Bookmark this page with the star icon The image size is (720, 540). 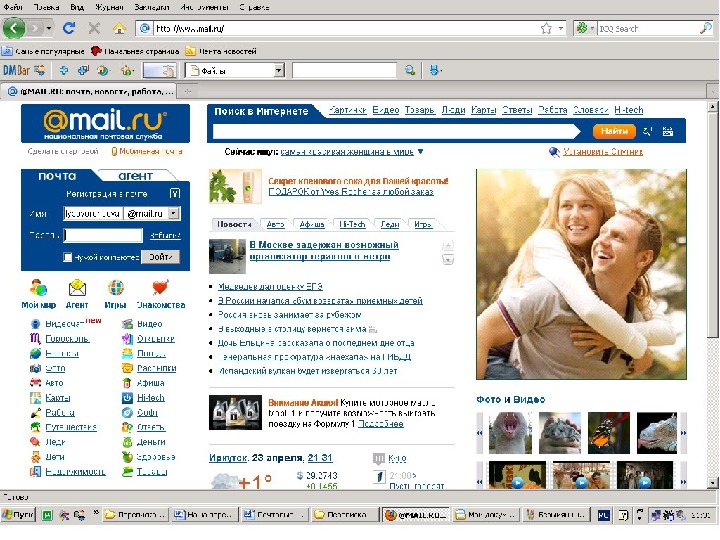(x=546, y=28)
